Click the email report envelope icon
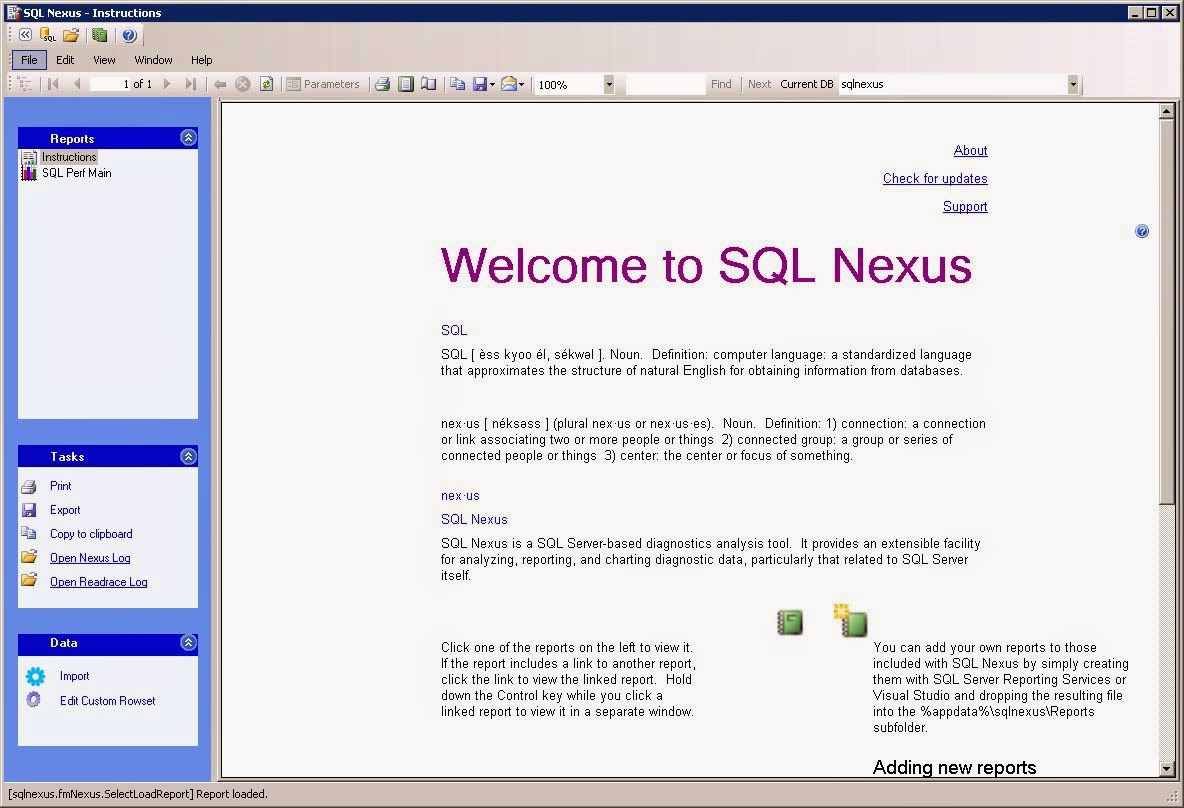Image resolution: width=1184 pixels, height=808 pixels. (x=509, y=84)
